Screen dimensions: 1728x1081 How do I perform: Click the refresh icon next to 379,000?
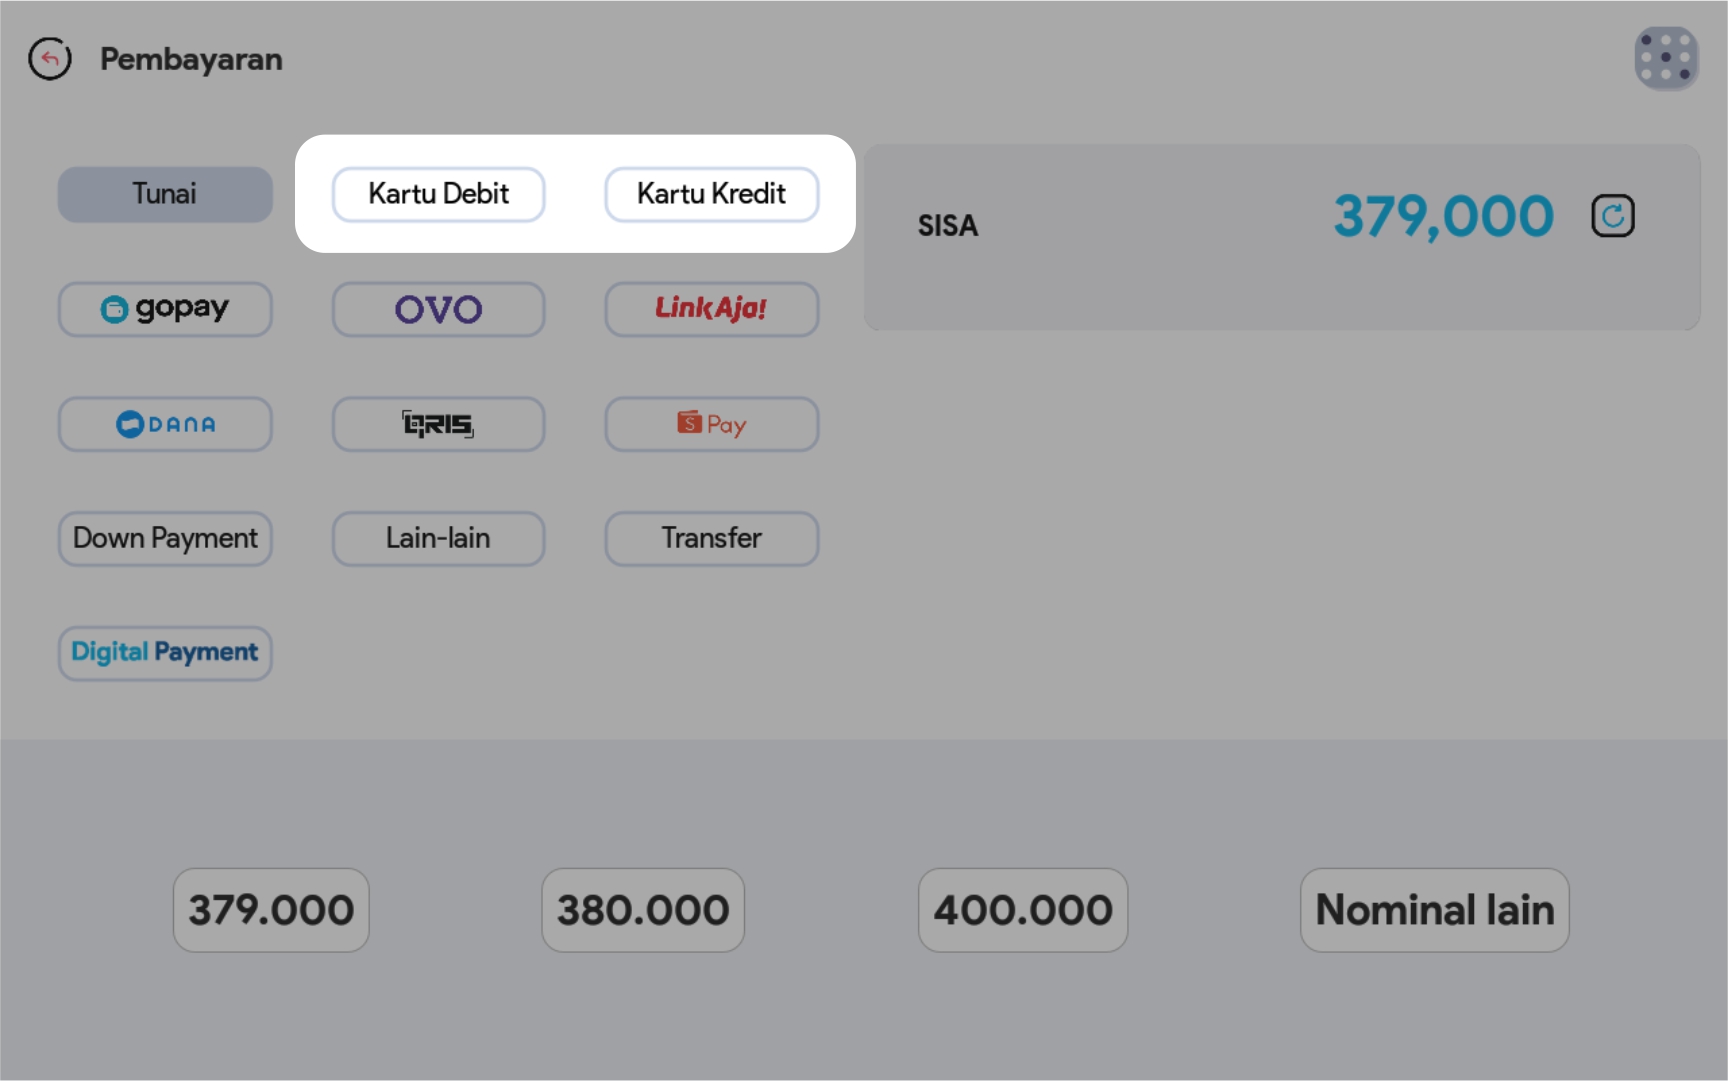[1612, 216]
